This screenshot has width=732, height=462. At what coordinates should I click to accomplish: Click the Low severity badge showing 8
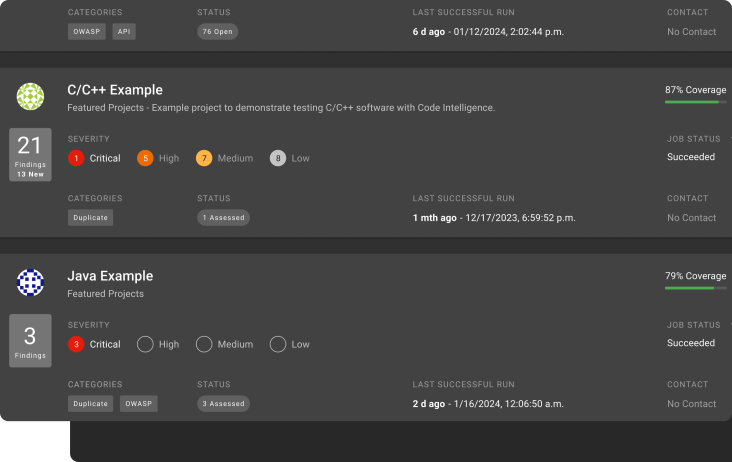(x=278, y=158)
